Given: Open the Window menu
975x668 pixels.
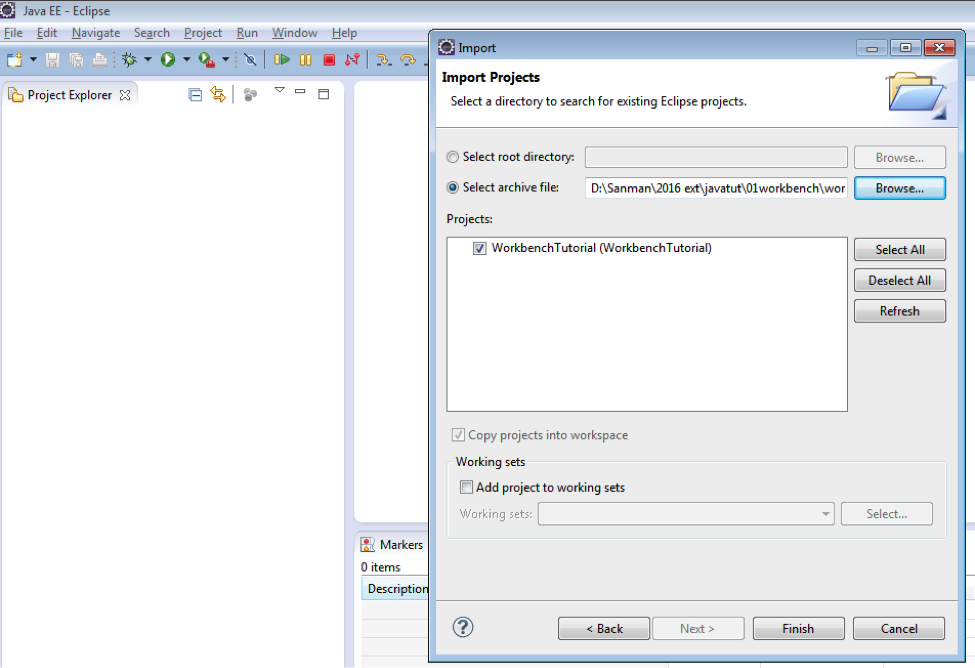Looking at the screenshot, I should point(295,33).
